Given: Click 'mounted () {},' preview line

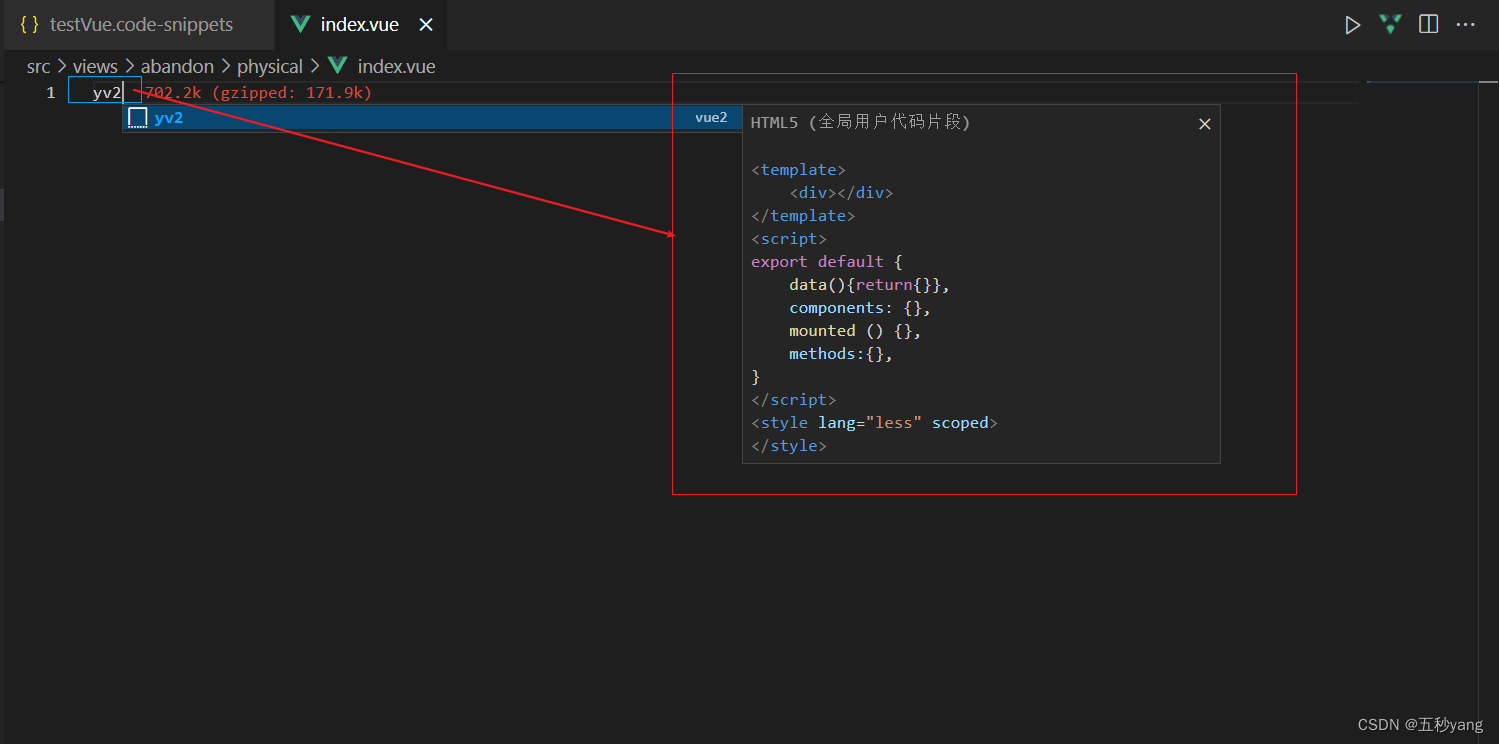Looking at the screenshot, I should (x=855, y=331).
